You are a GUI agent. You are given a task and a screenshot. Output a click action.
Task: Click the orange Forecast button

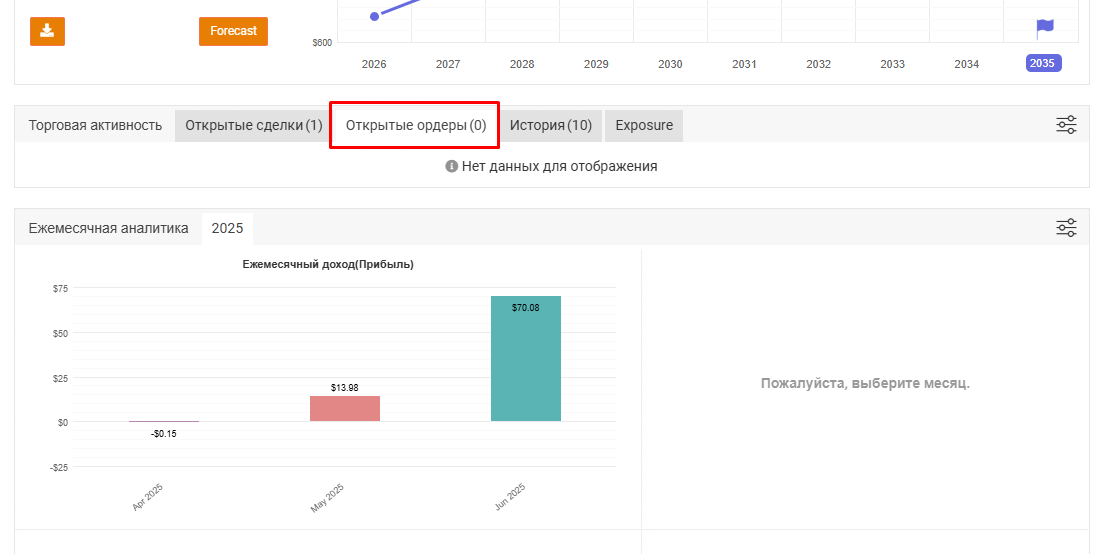(x=233, y=31)
